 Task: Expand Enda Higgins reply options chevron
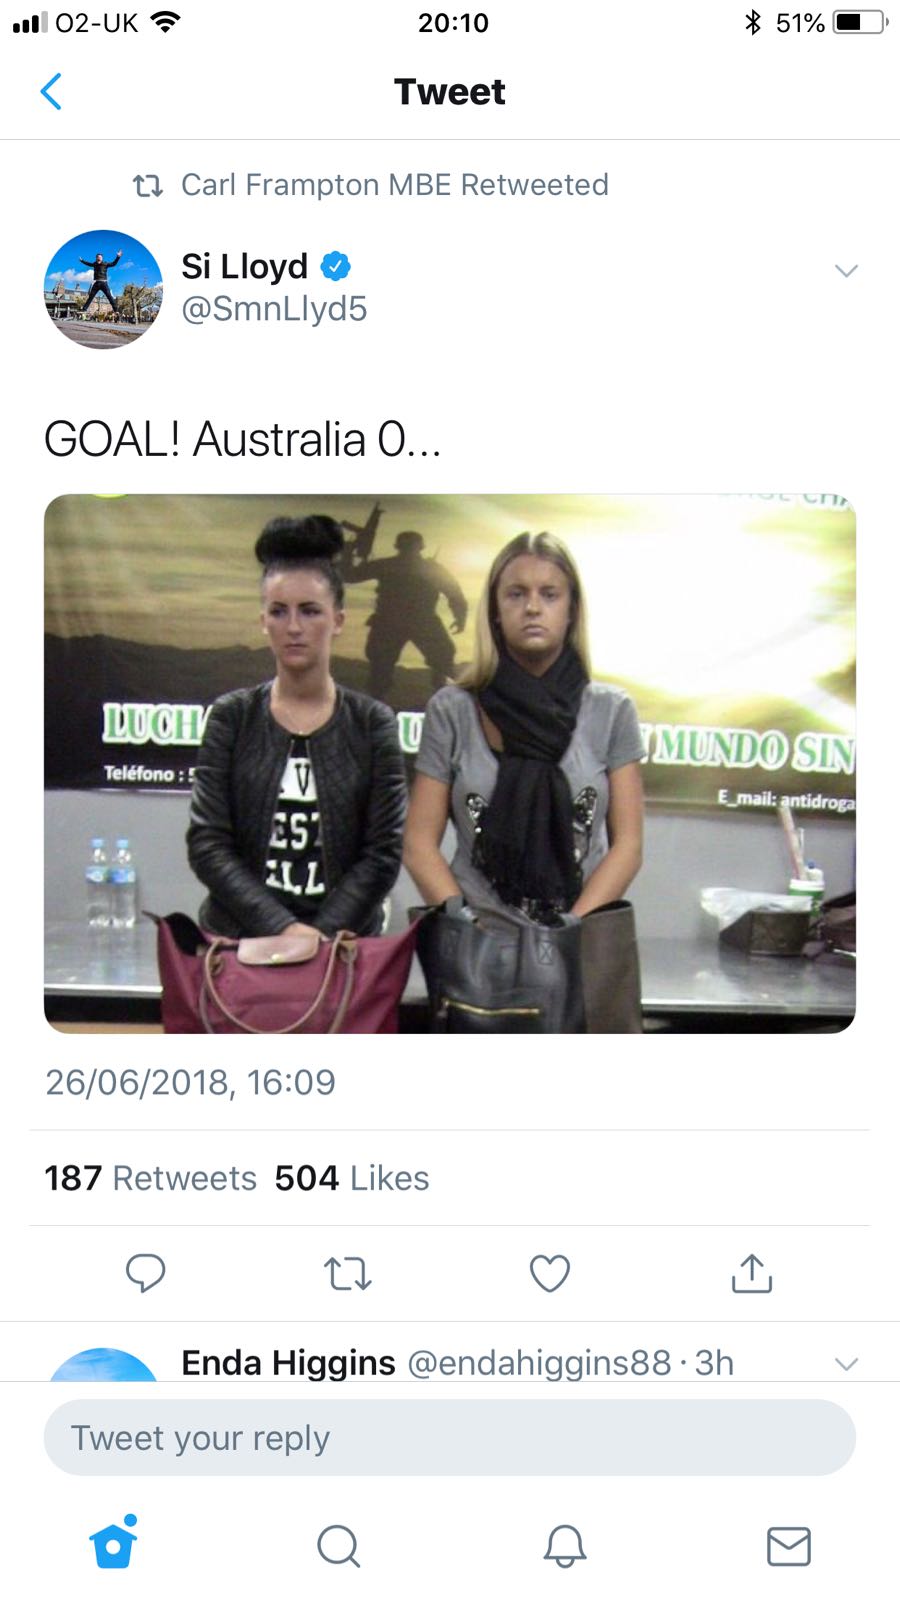tap(846, 1364)
